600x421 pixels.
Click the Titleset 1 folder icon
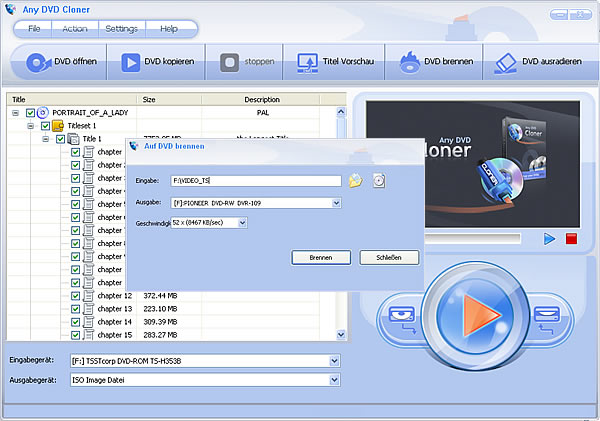(58, 126)
